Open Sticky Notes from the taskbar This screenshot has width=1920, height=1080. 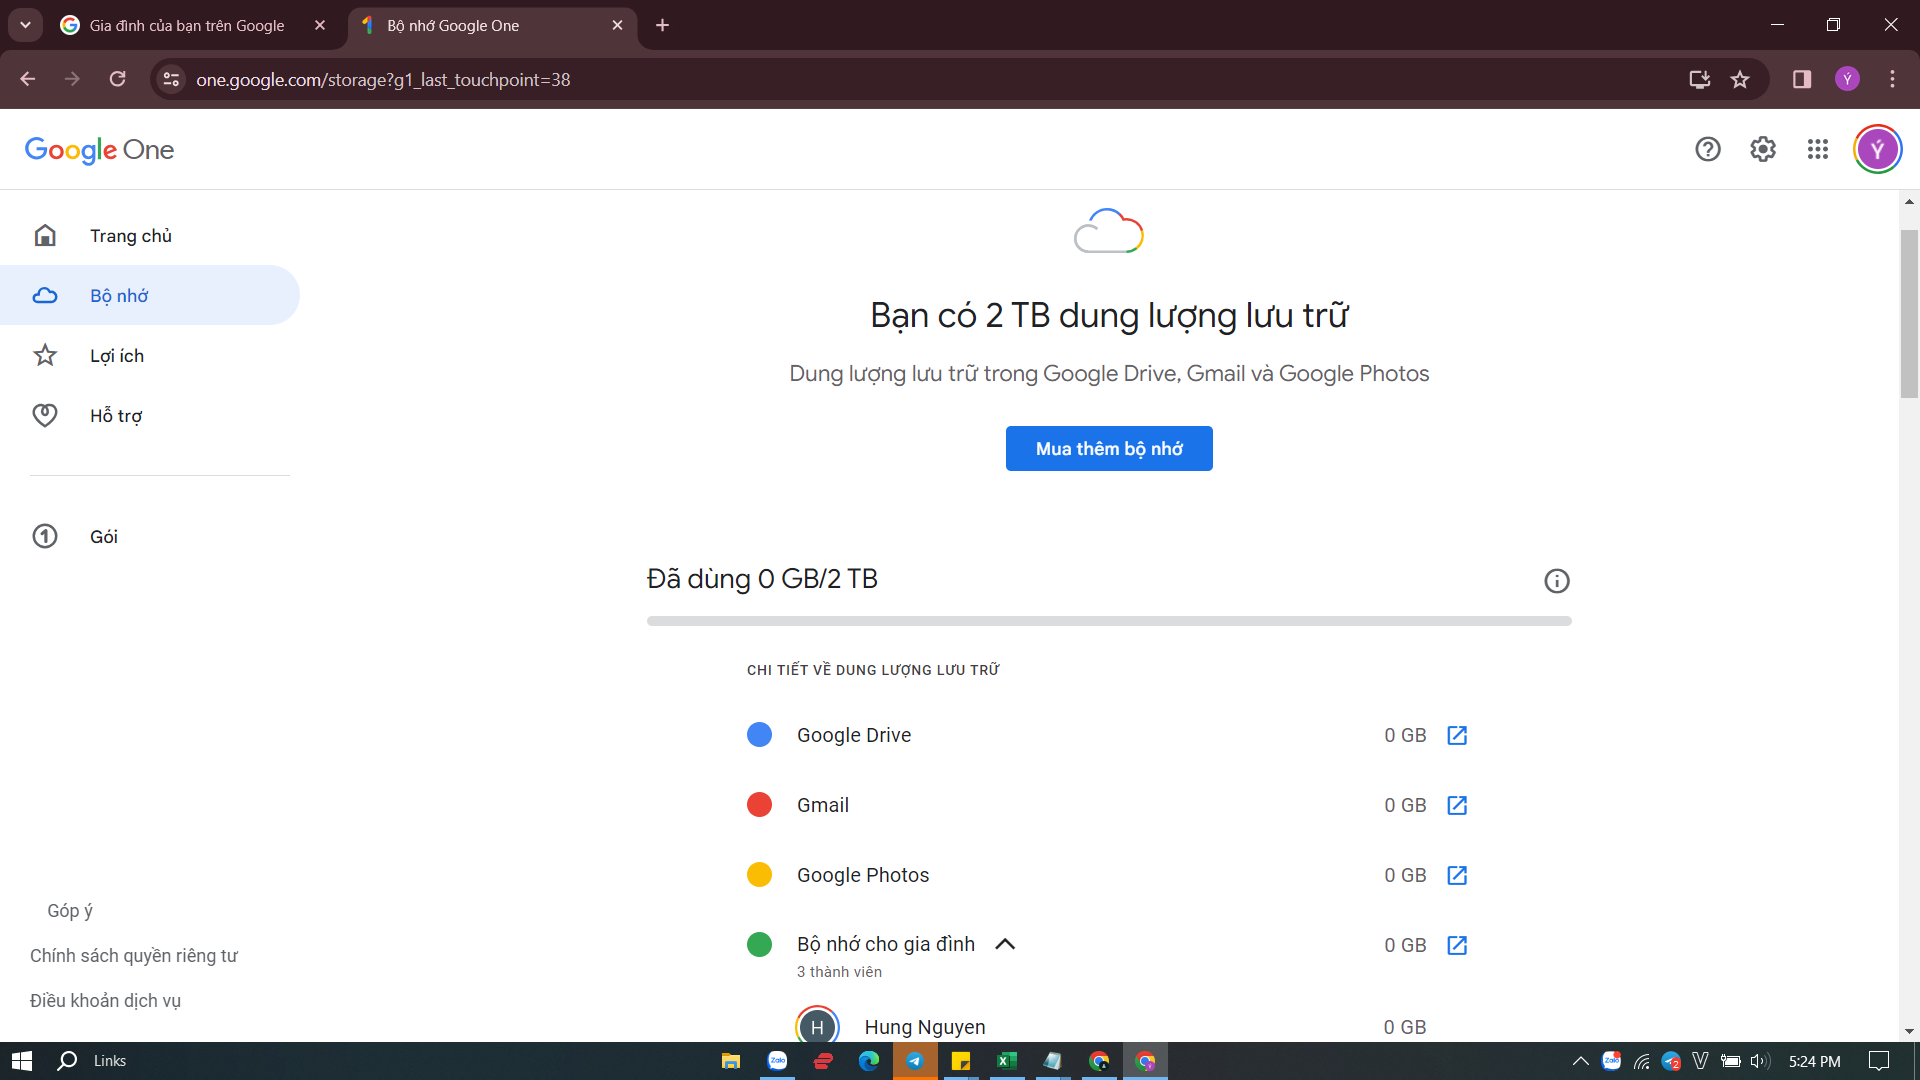click(x=960, y=1061)
